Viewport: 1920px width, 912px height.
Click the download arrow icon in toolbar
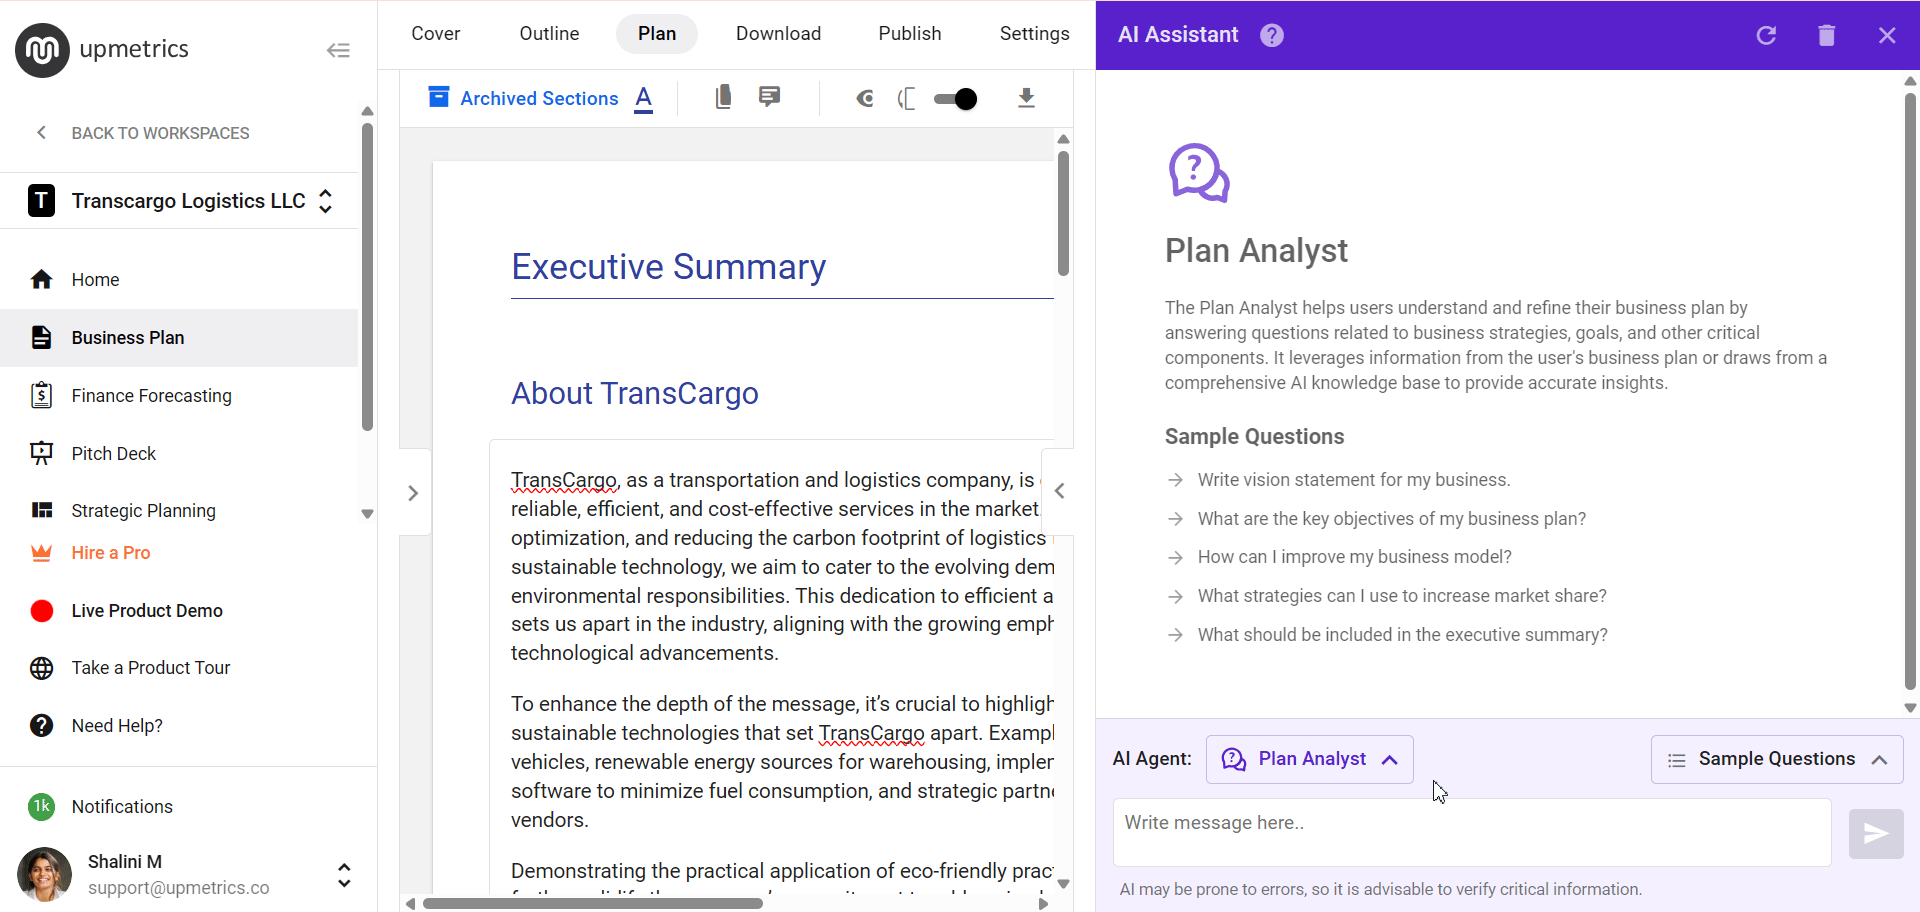click(x=1026, y=98)
